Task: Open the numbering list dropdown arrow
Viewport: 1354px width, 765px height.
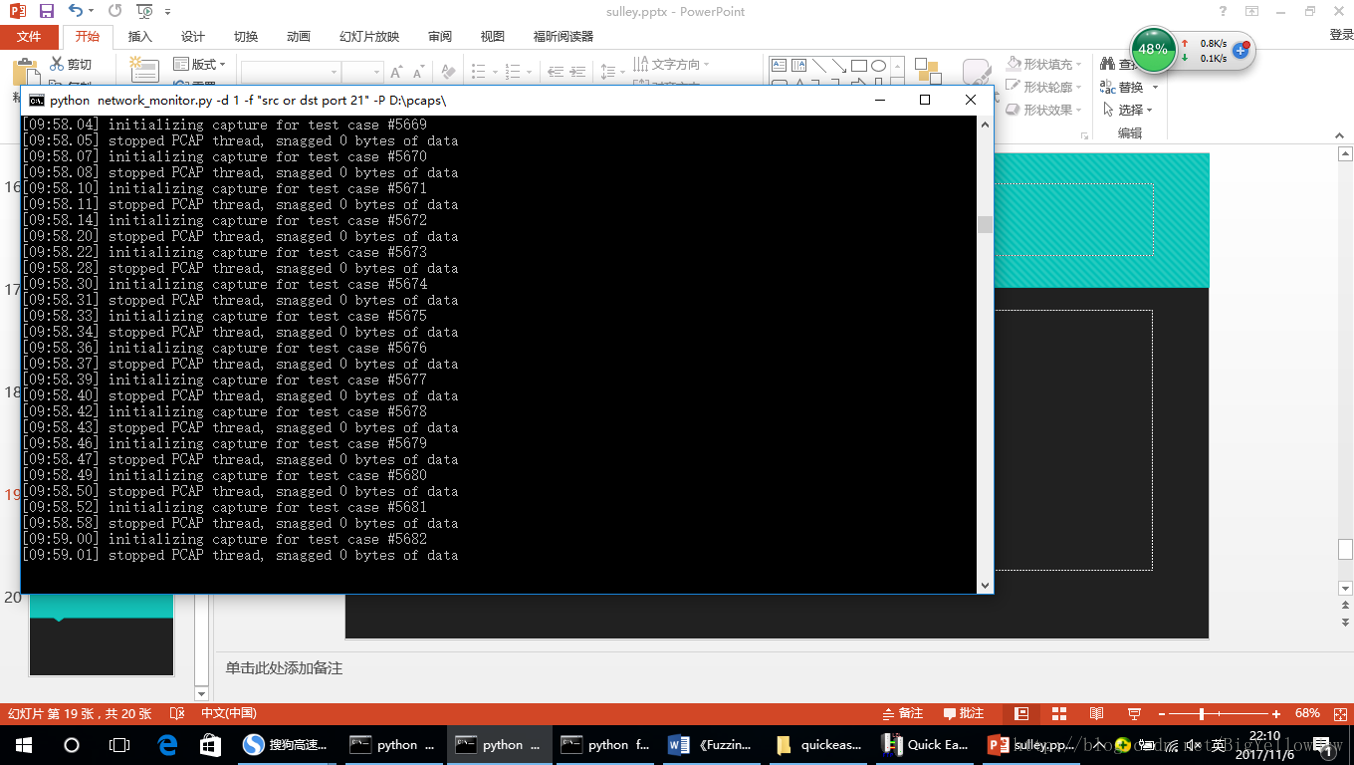Action: (x=529, y=72)
